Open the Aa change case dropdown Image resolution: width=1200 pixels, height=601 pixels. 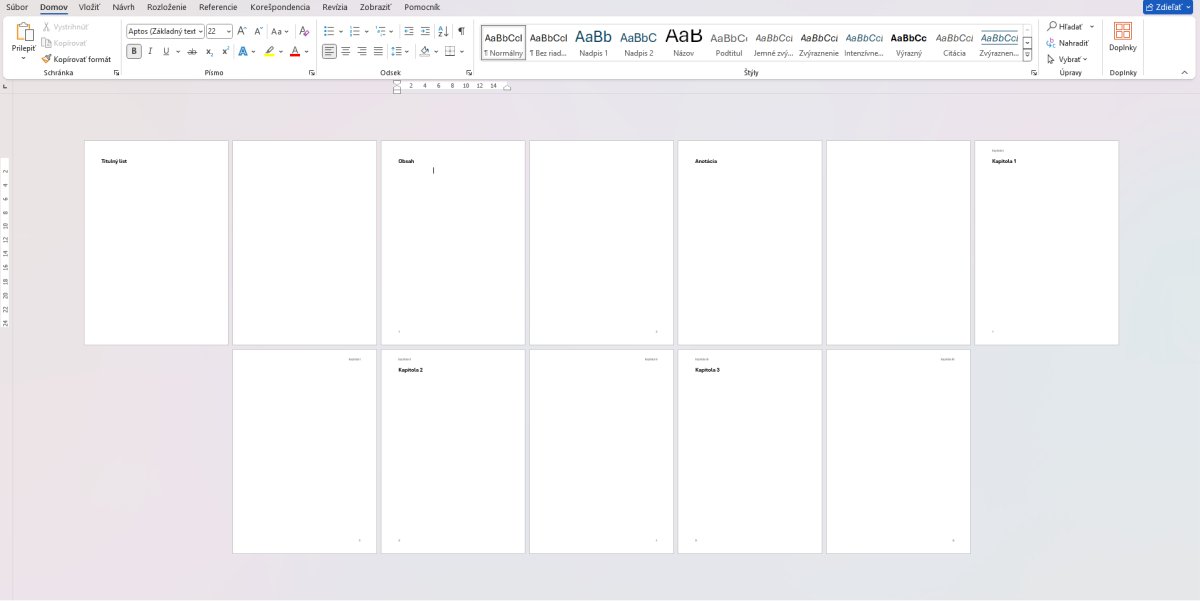pyautogui.click(x=281, y=31)
